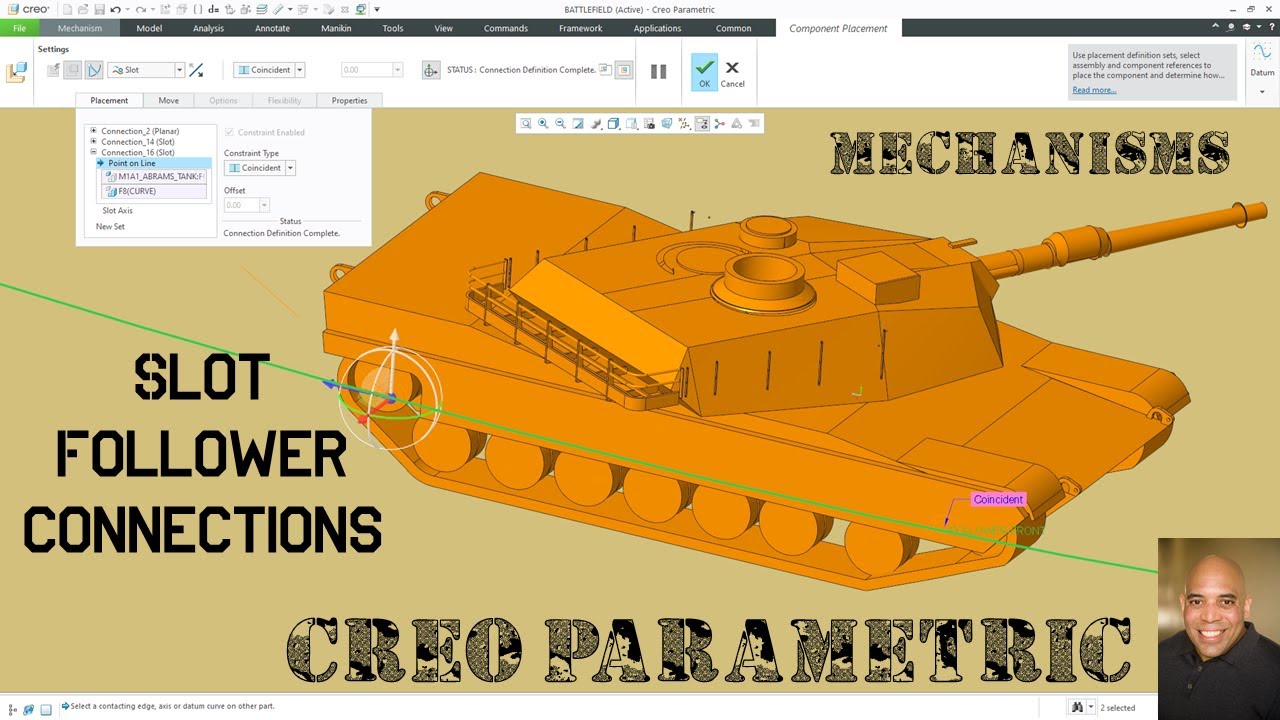
Task: Open the Constraint Type Coincident dropdown in panel
Action: point(290,168)
